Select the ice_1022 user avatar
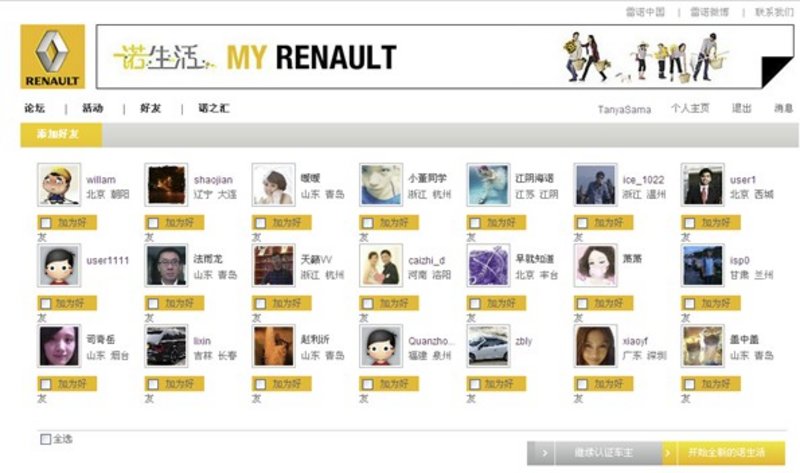The height and width of the screenshot is (473, 800). coord(595,185)
